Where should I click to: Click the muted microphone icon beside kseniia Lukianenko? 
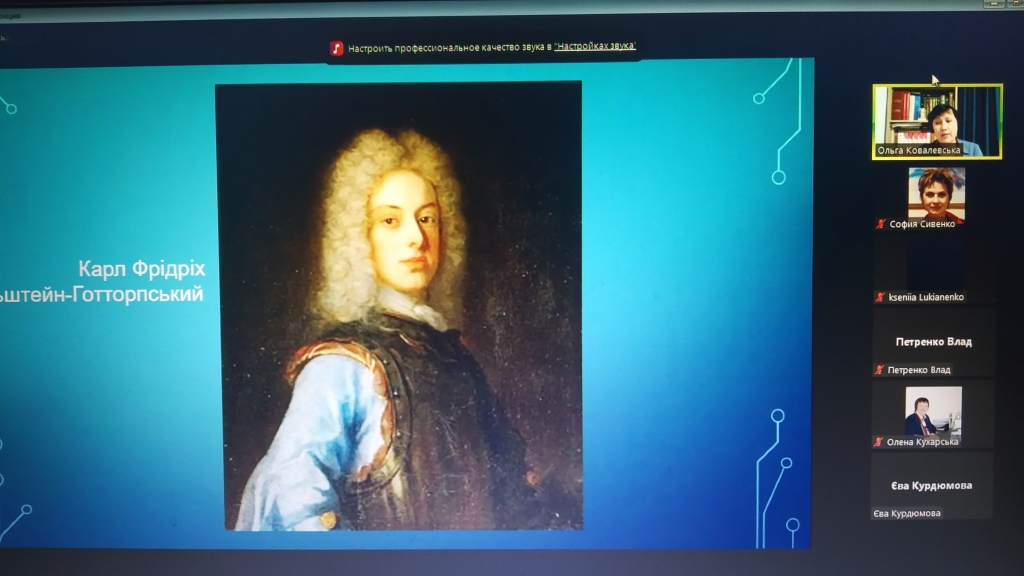click(x=880, y=297)
